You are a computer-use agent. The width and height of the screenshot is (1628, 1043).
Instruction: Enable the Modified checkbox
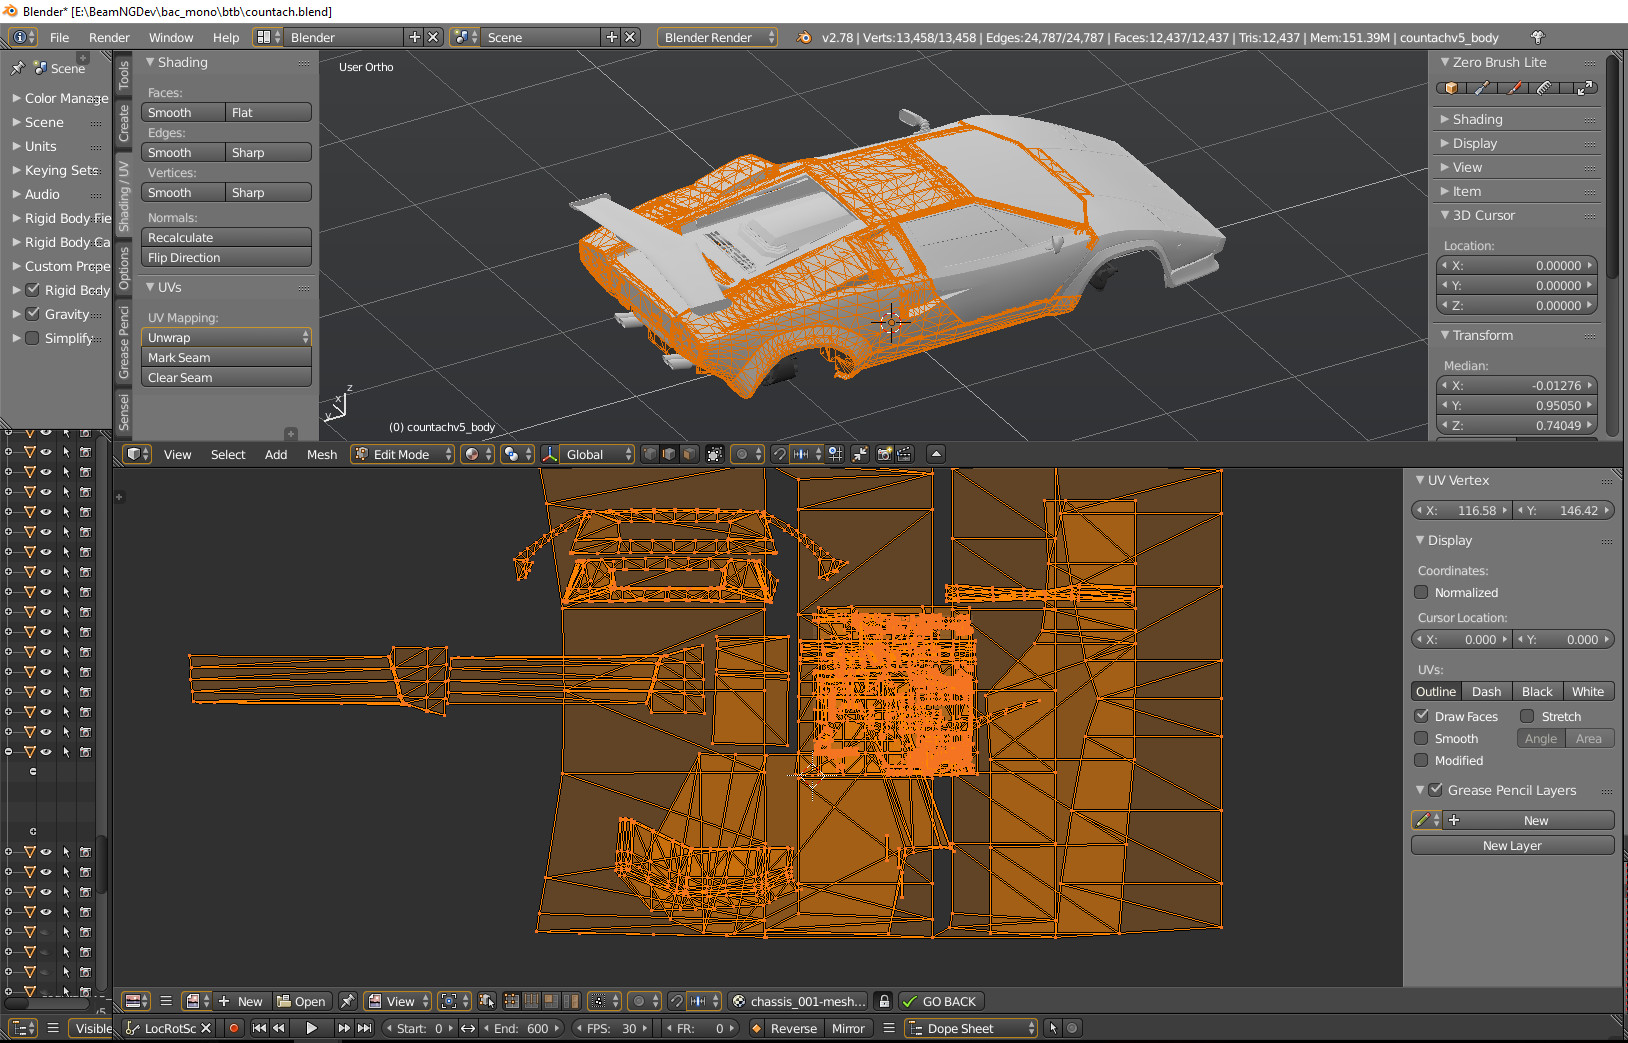coord(1421,760)
